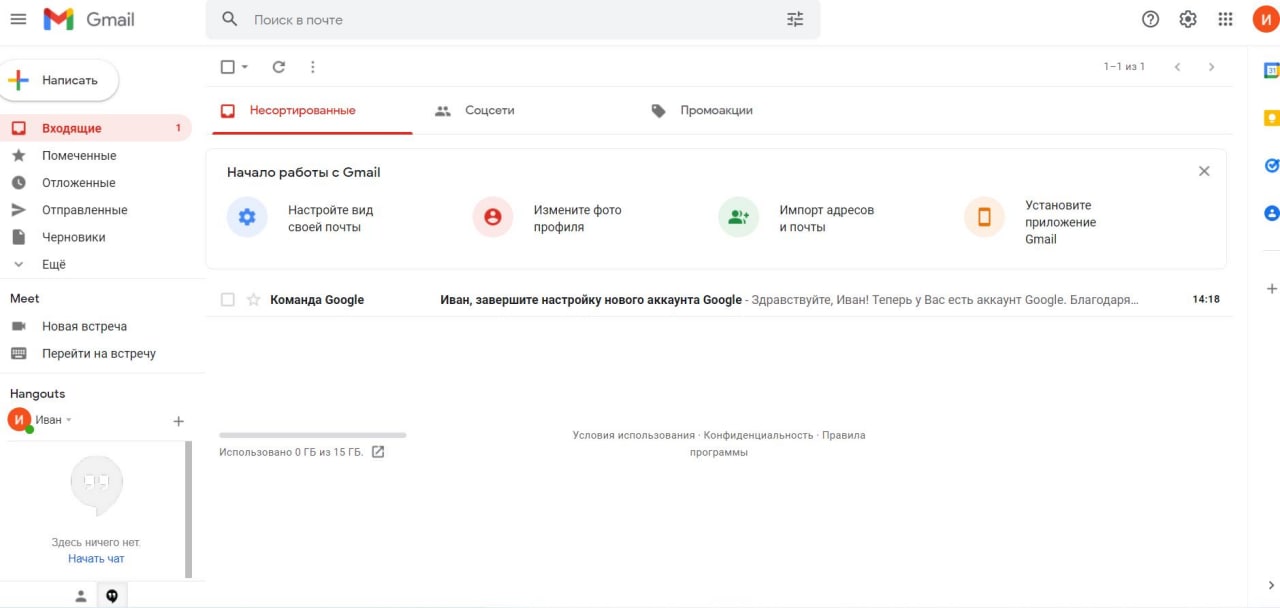Switch to Hangouts contacts person icon
Image resolution: width=1280 pixels, height=608 pixels.
click(81, 596)
